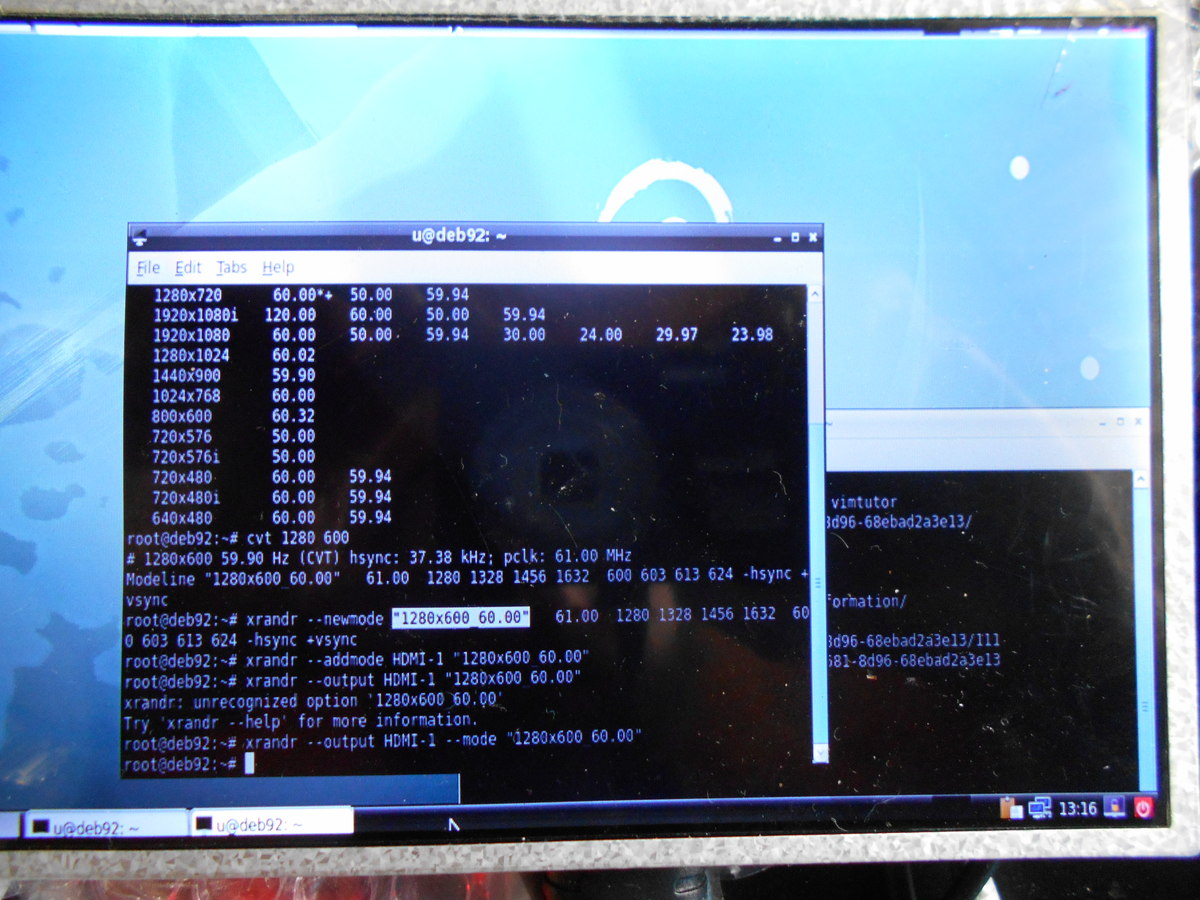Click the lock screen panel icon

pyautogui.click(x=1115, y=807)
